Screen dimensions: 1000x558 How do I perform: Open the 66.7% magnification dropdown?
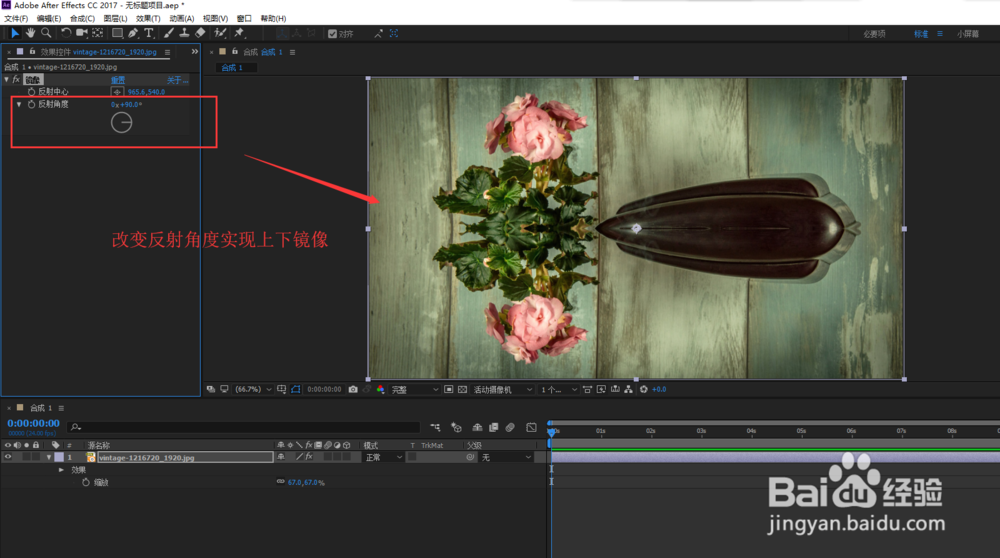click(x=253, y=389)
